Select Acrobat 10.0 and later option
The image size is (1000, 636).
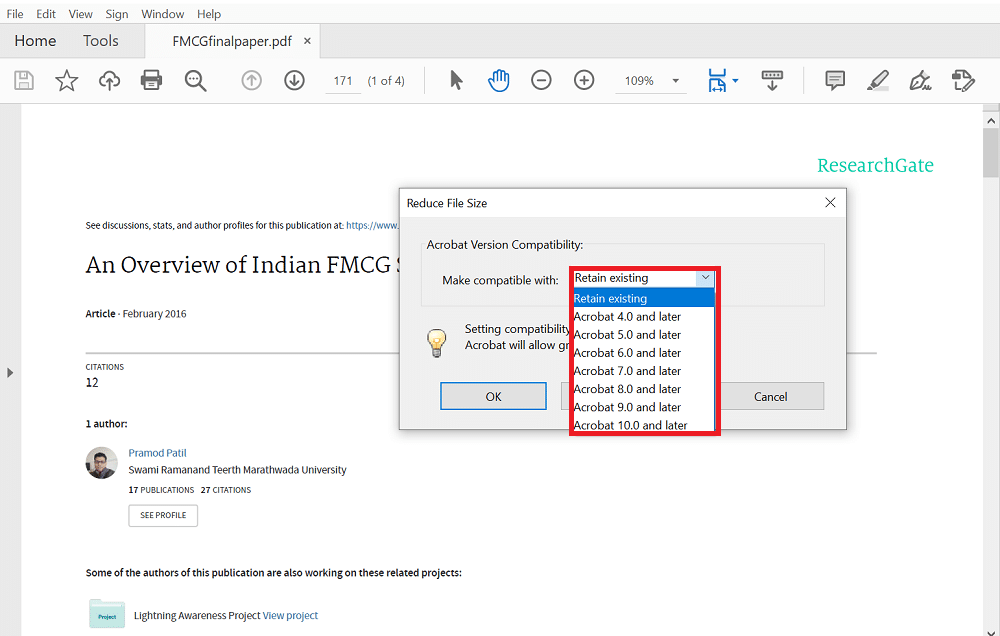630,425
